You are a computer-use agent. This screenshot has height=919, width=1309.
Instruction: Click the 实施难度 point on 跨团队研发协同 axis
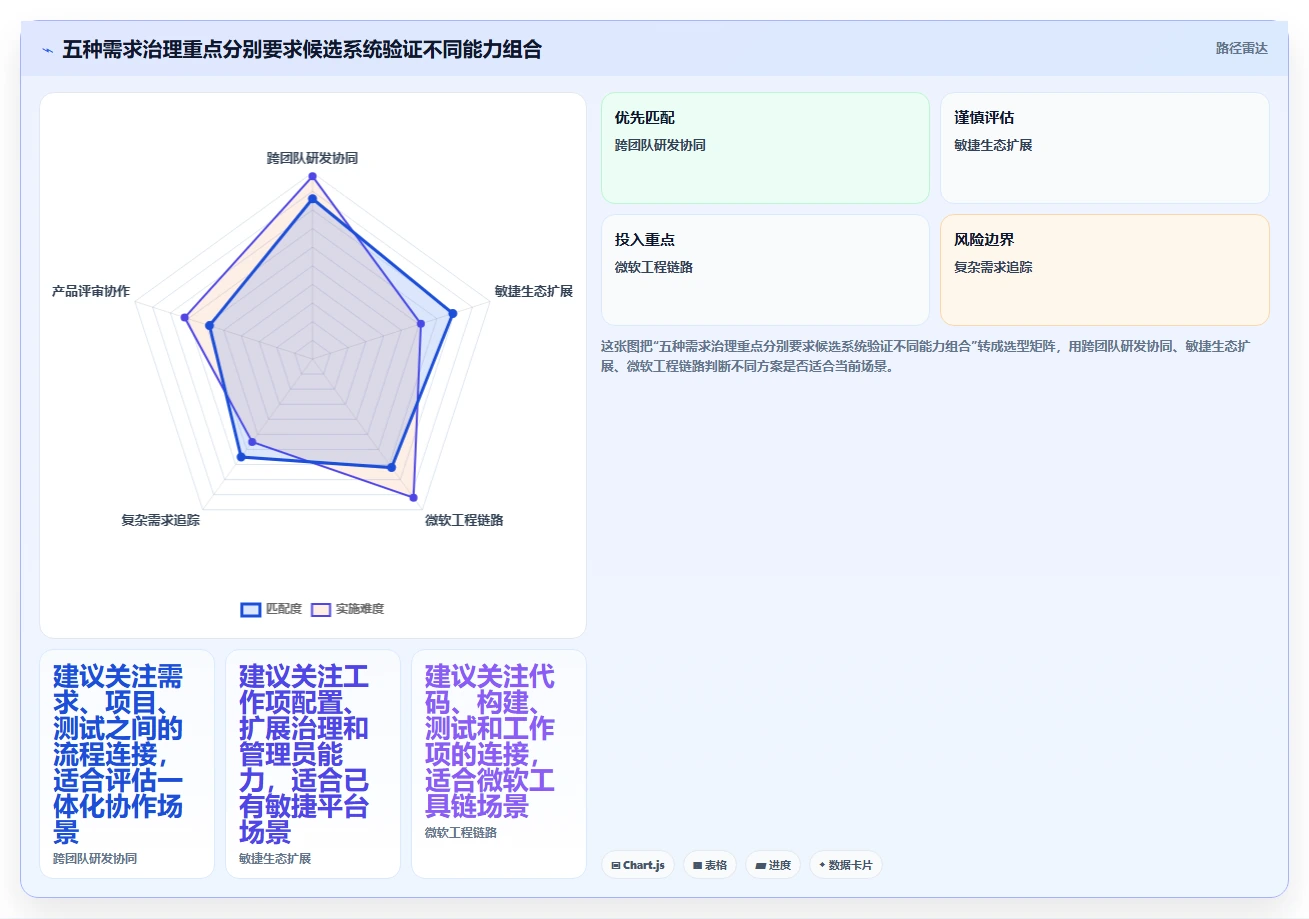pyautogui.click(x=312, y=176)
